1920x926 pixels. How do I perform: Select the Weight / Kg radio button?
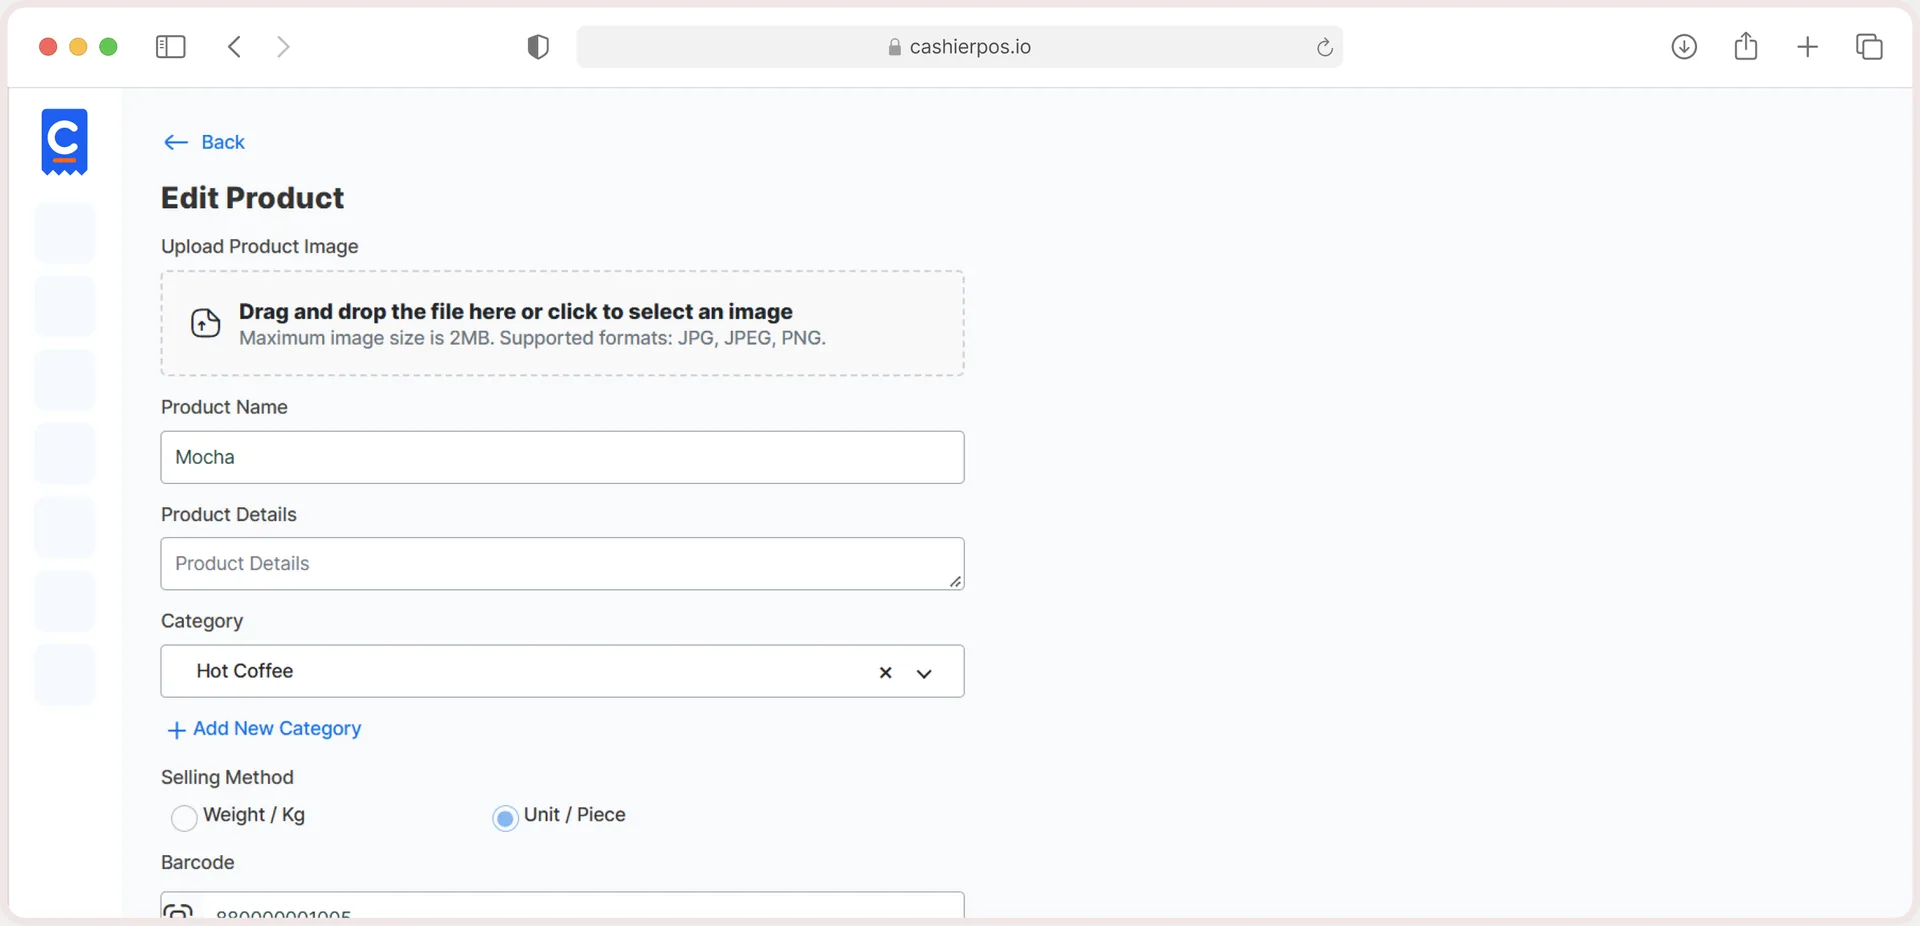[184, 818]
